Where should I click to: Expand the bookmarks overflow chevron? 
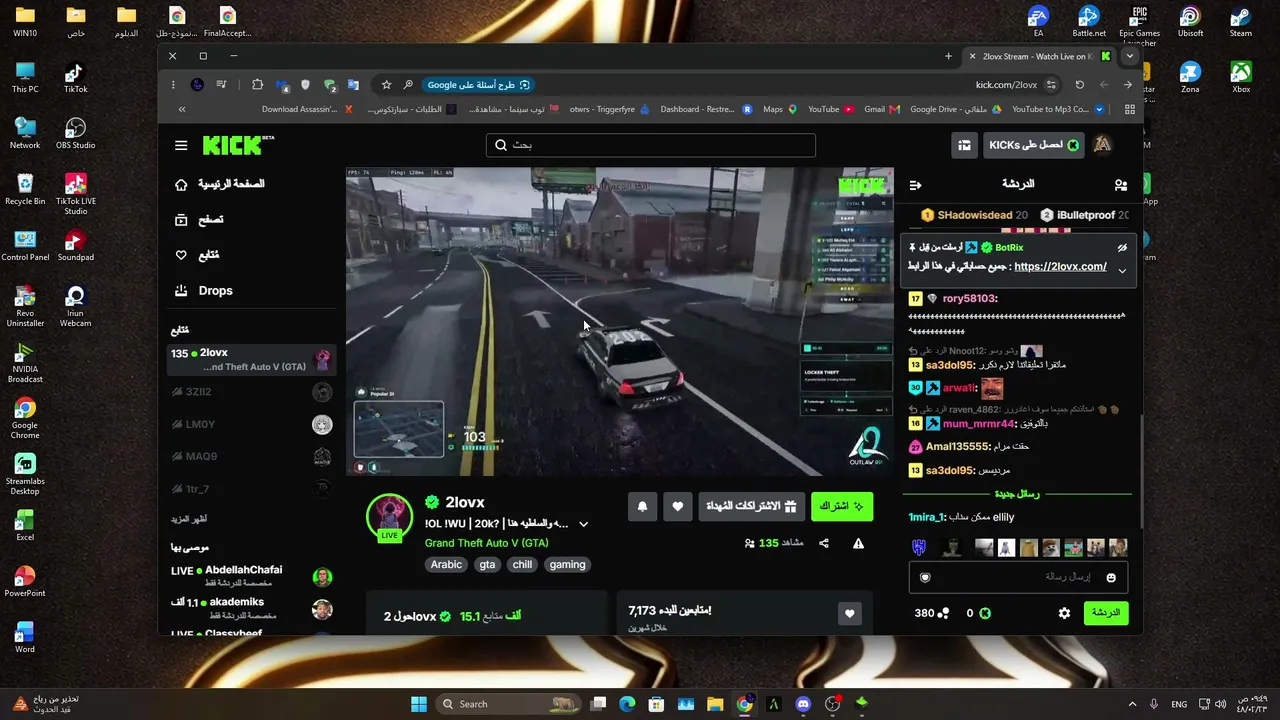(x=181, y=109)
